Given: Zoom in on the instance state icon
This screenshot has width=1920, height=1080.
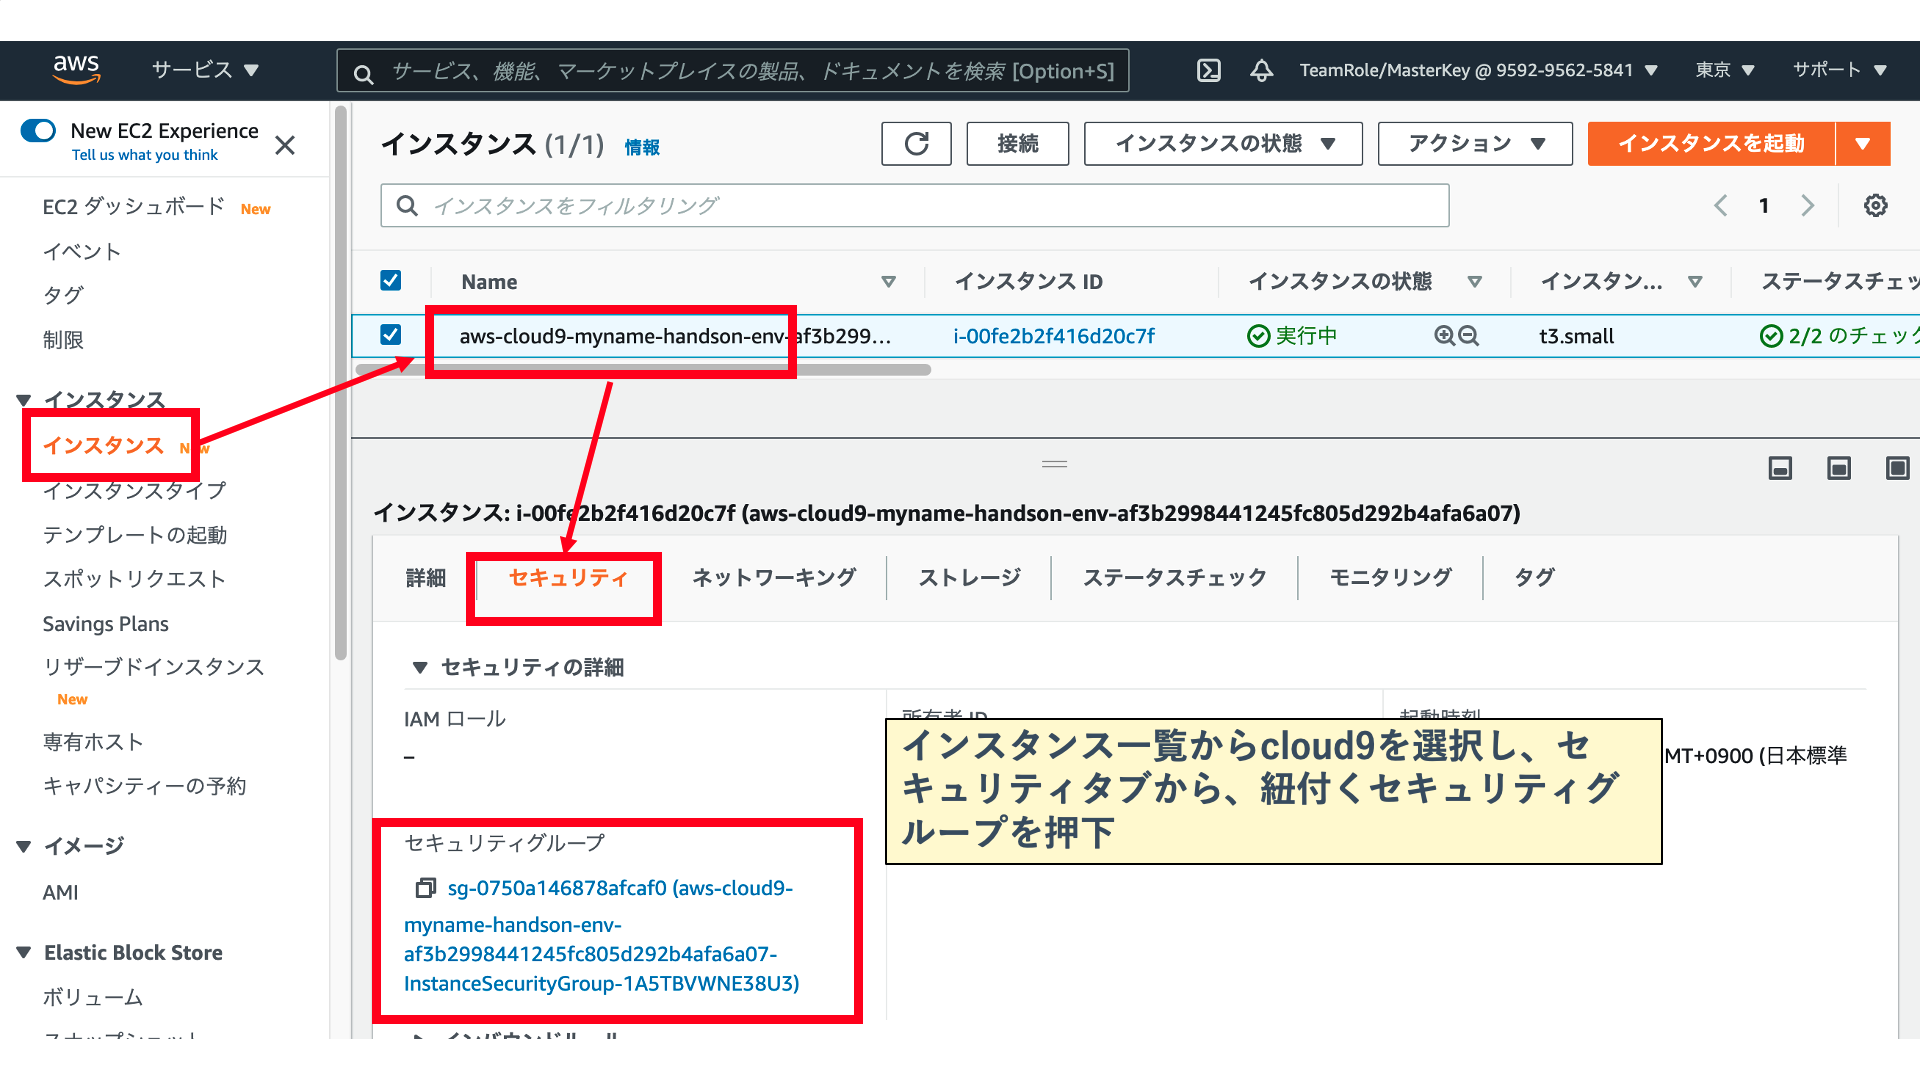Looking at the screenshot, I should coord(1444,336).
